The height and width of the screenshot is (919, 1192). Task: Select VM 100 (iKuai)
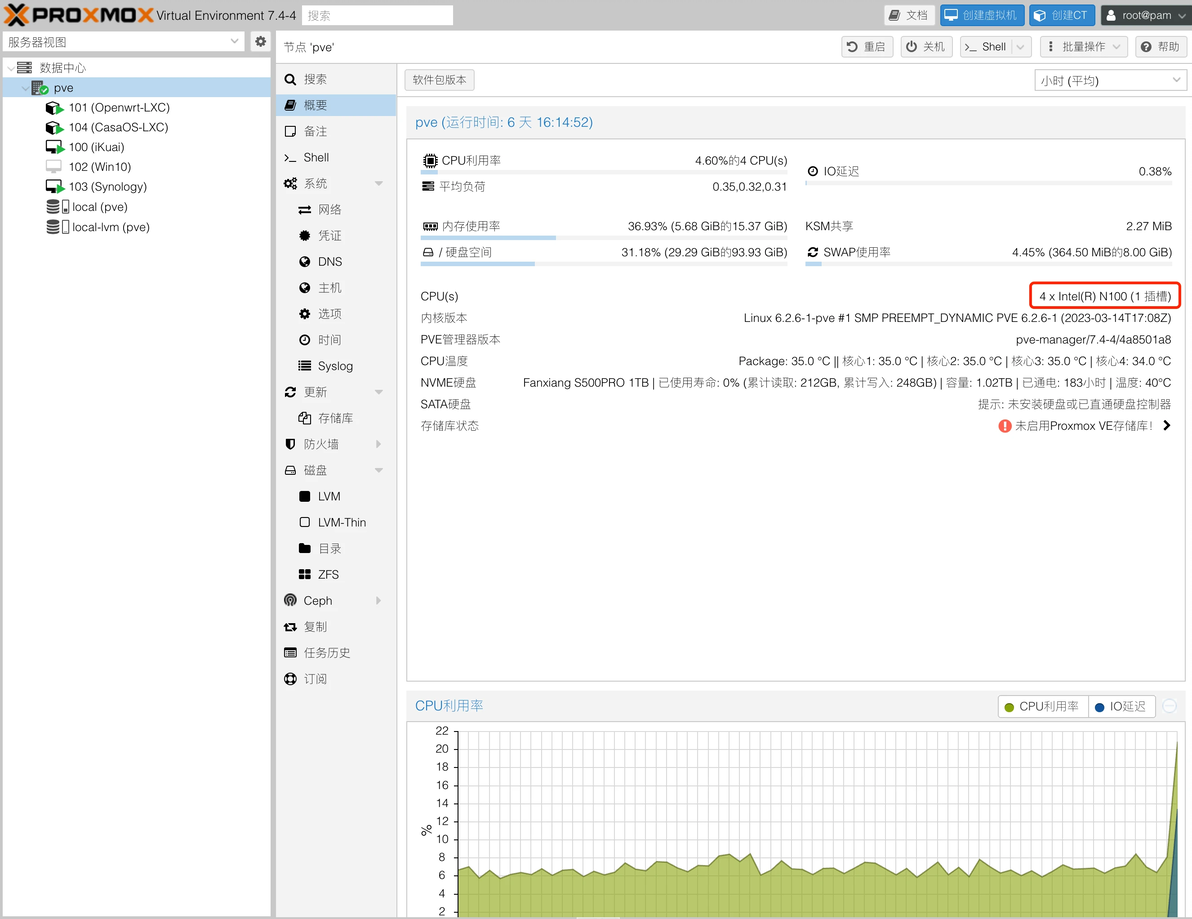[97, 147]
